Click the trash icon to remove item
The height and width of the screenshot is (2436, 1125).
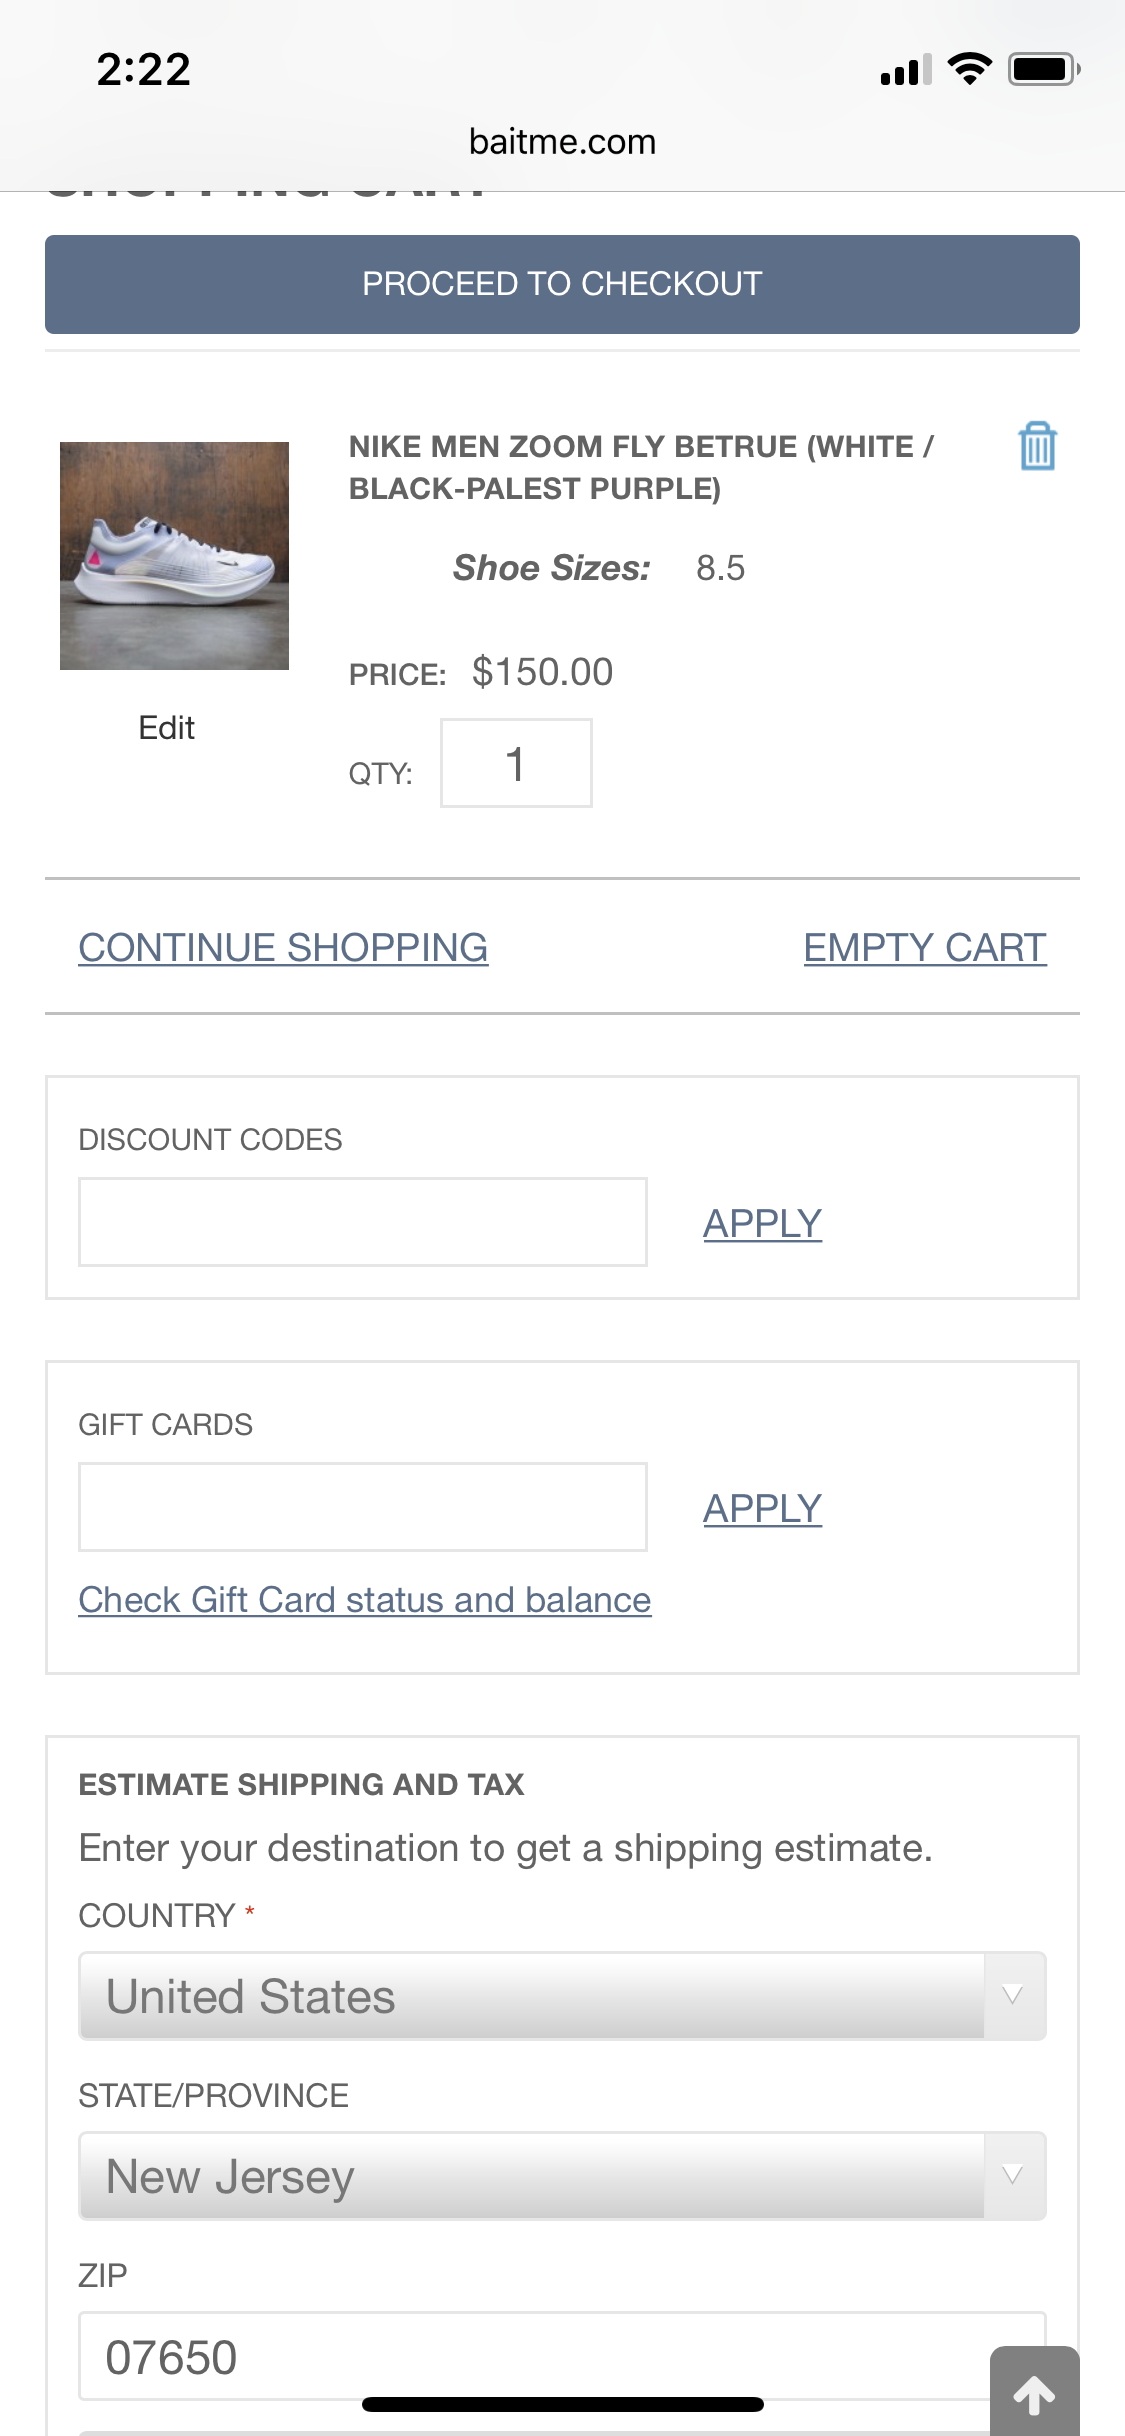tap(1037, 446)
